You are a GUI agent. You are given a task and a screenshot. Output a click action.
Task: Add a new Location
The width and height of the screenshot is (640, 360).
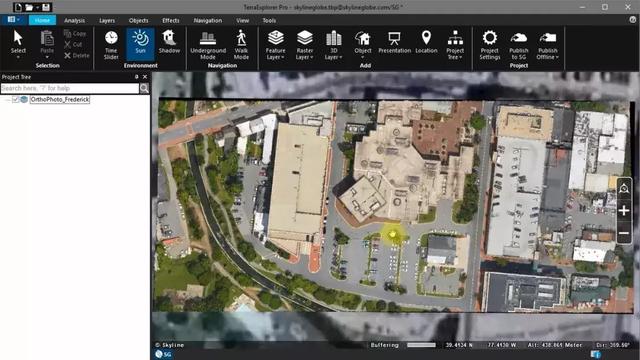pos(426,42)
